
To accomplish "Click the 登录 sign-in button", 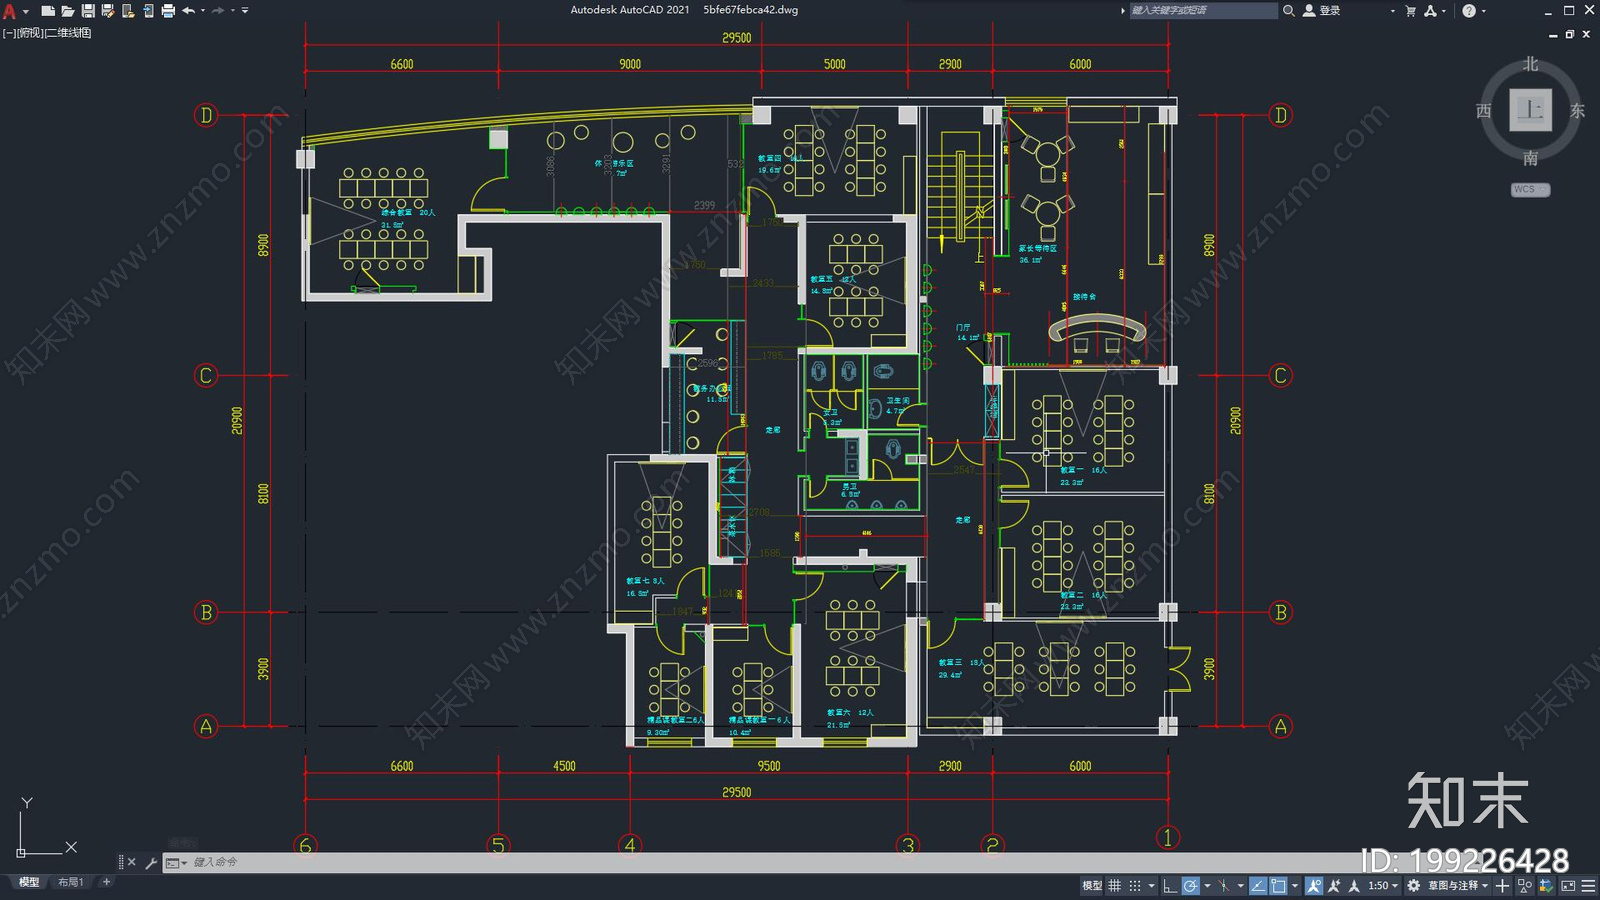I will (x=1321, y=10).
